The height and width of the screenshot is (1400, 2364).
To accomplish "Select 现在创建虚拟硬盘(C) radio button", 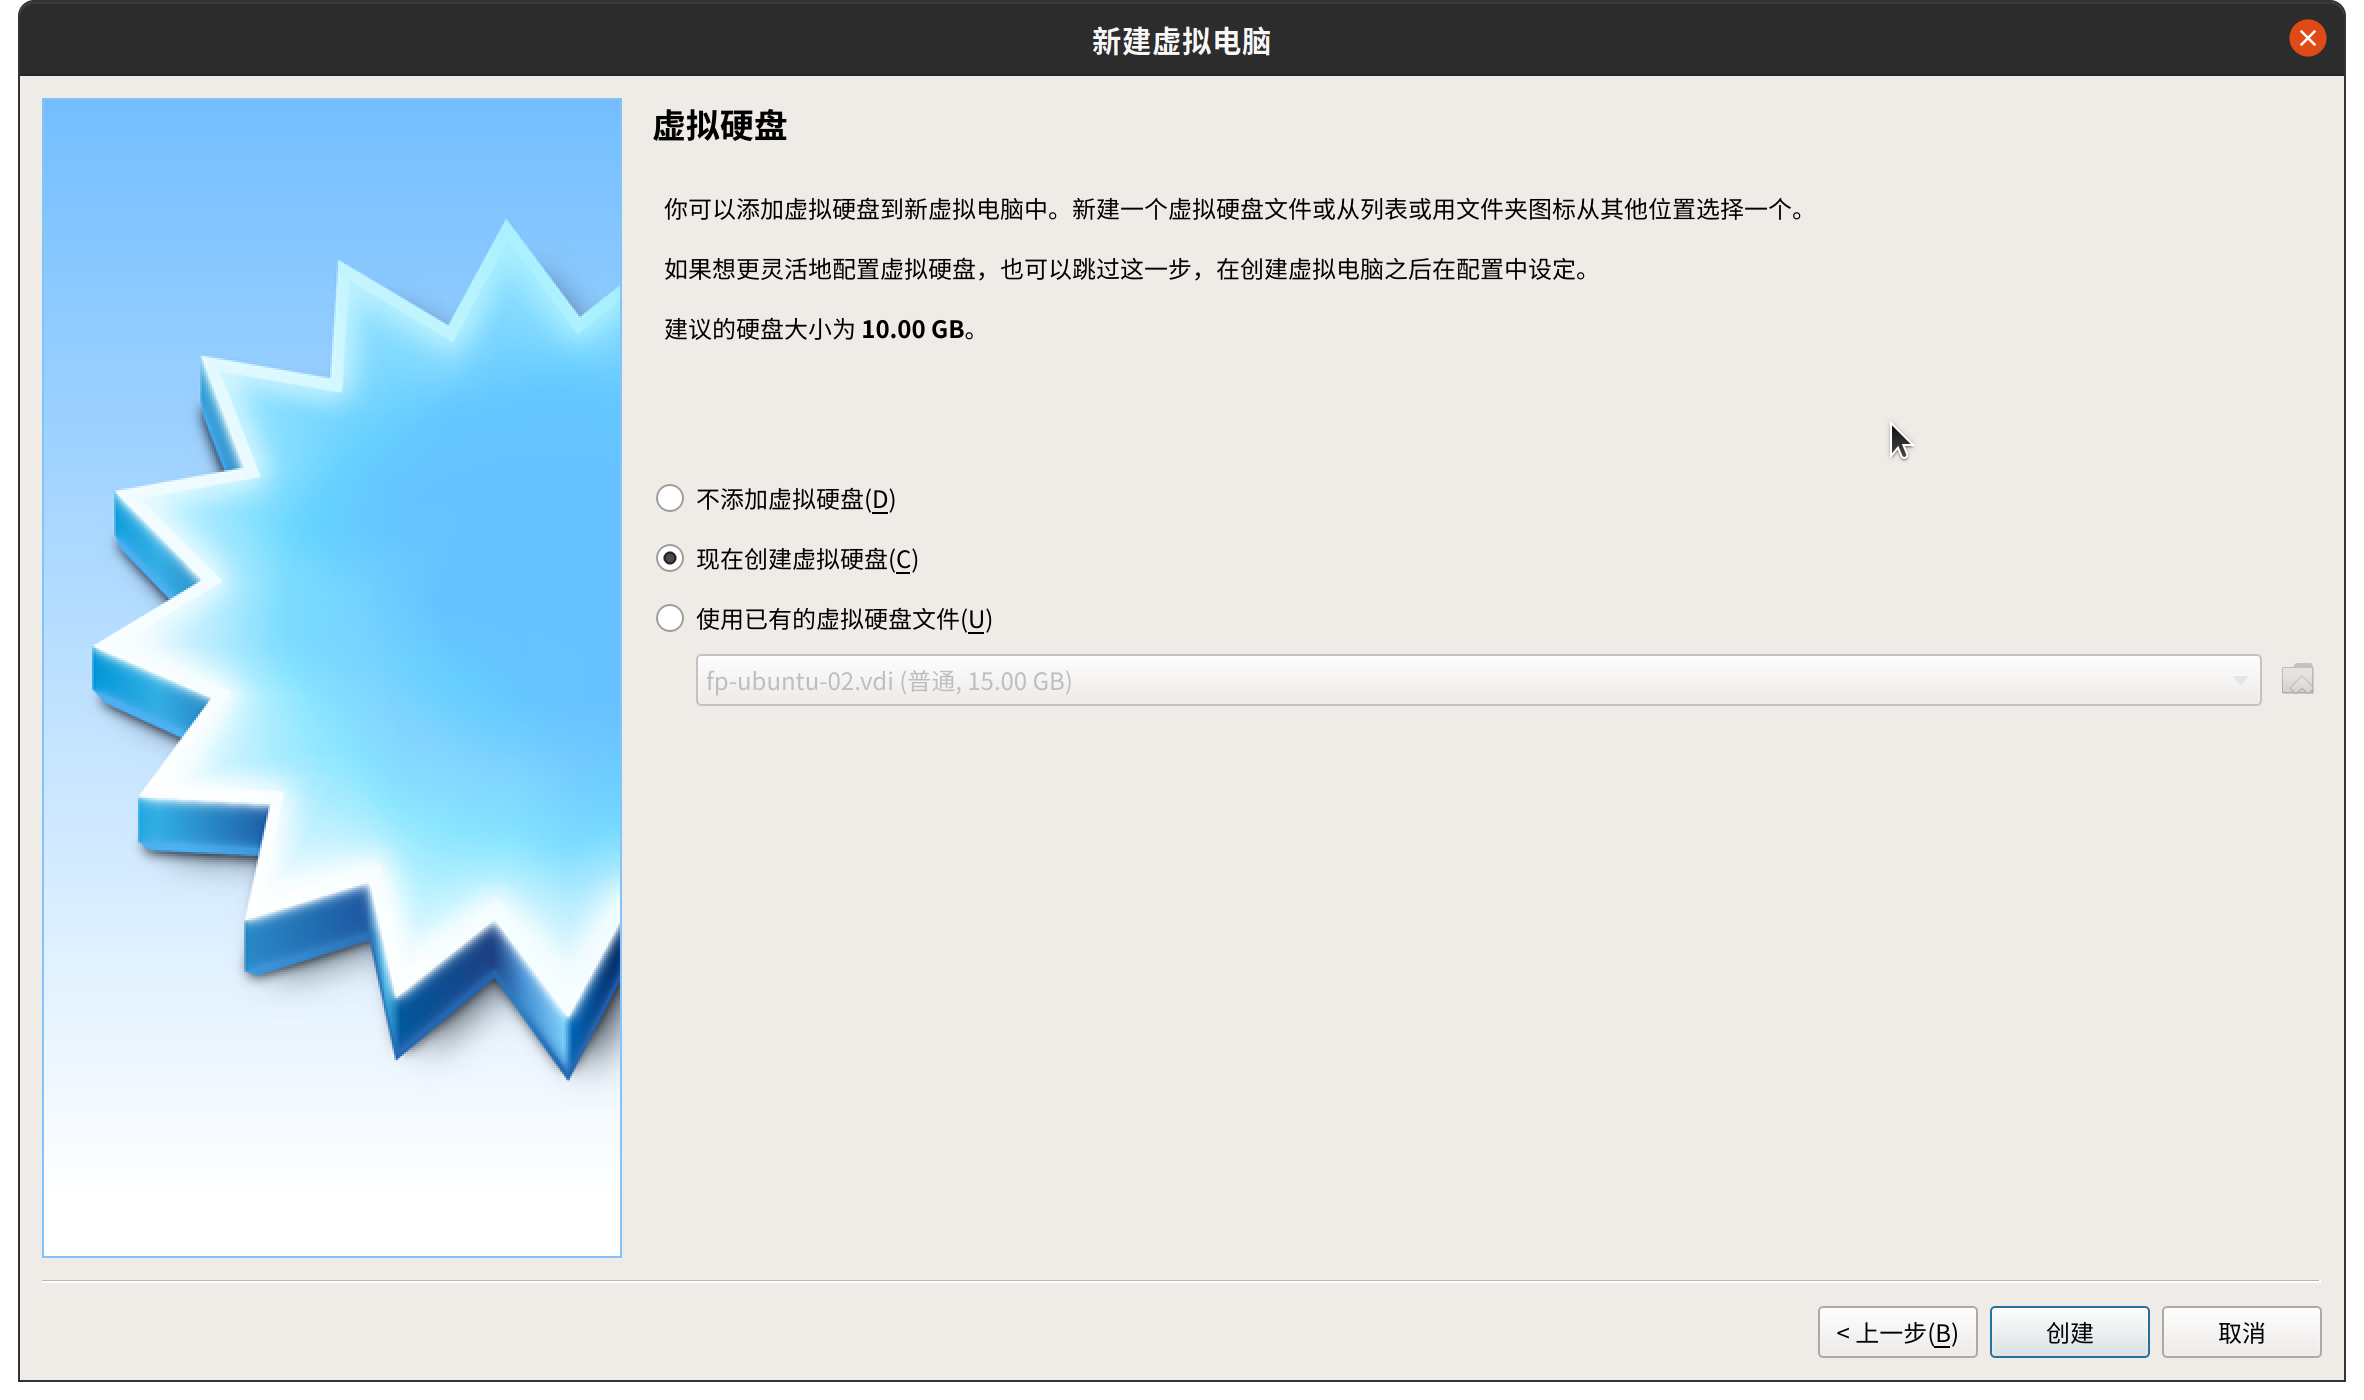I will coord(670,558).
